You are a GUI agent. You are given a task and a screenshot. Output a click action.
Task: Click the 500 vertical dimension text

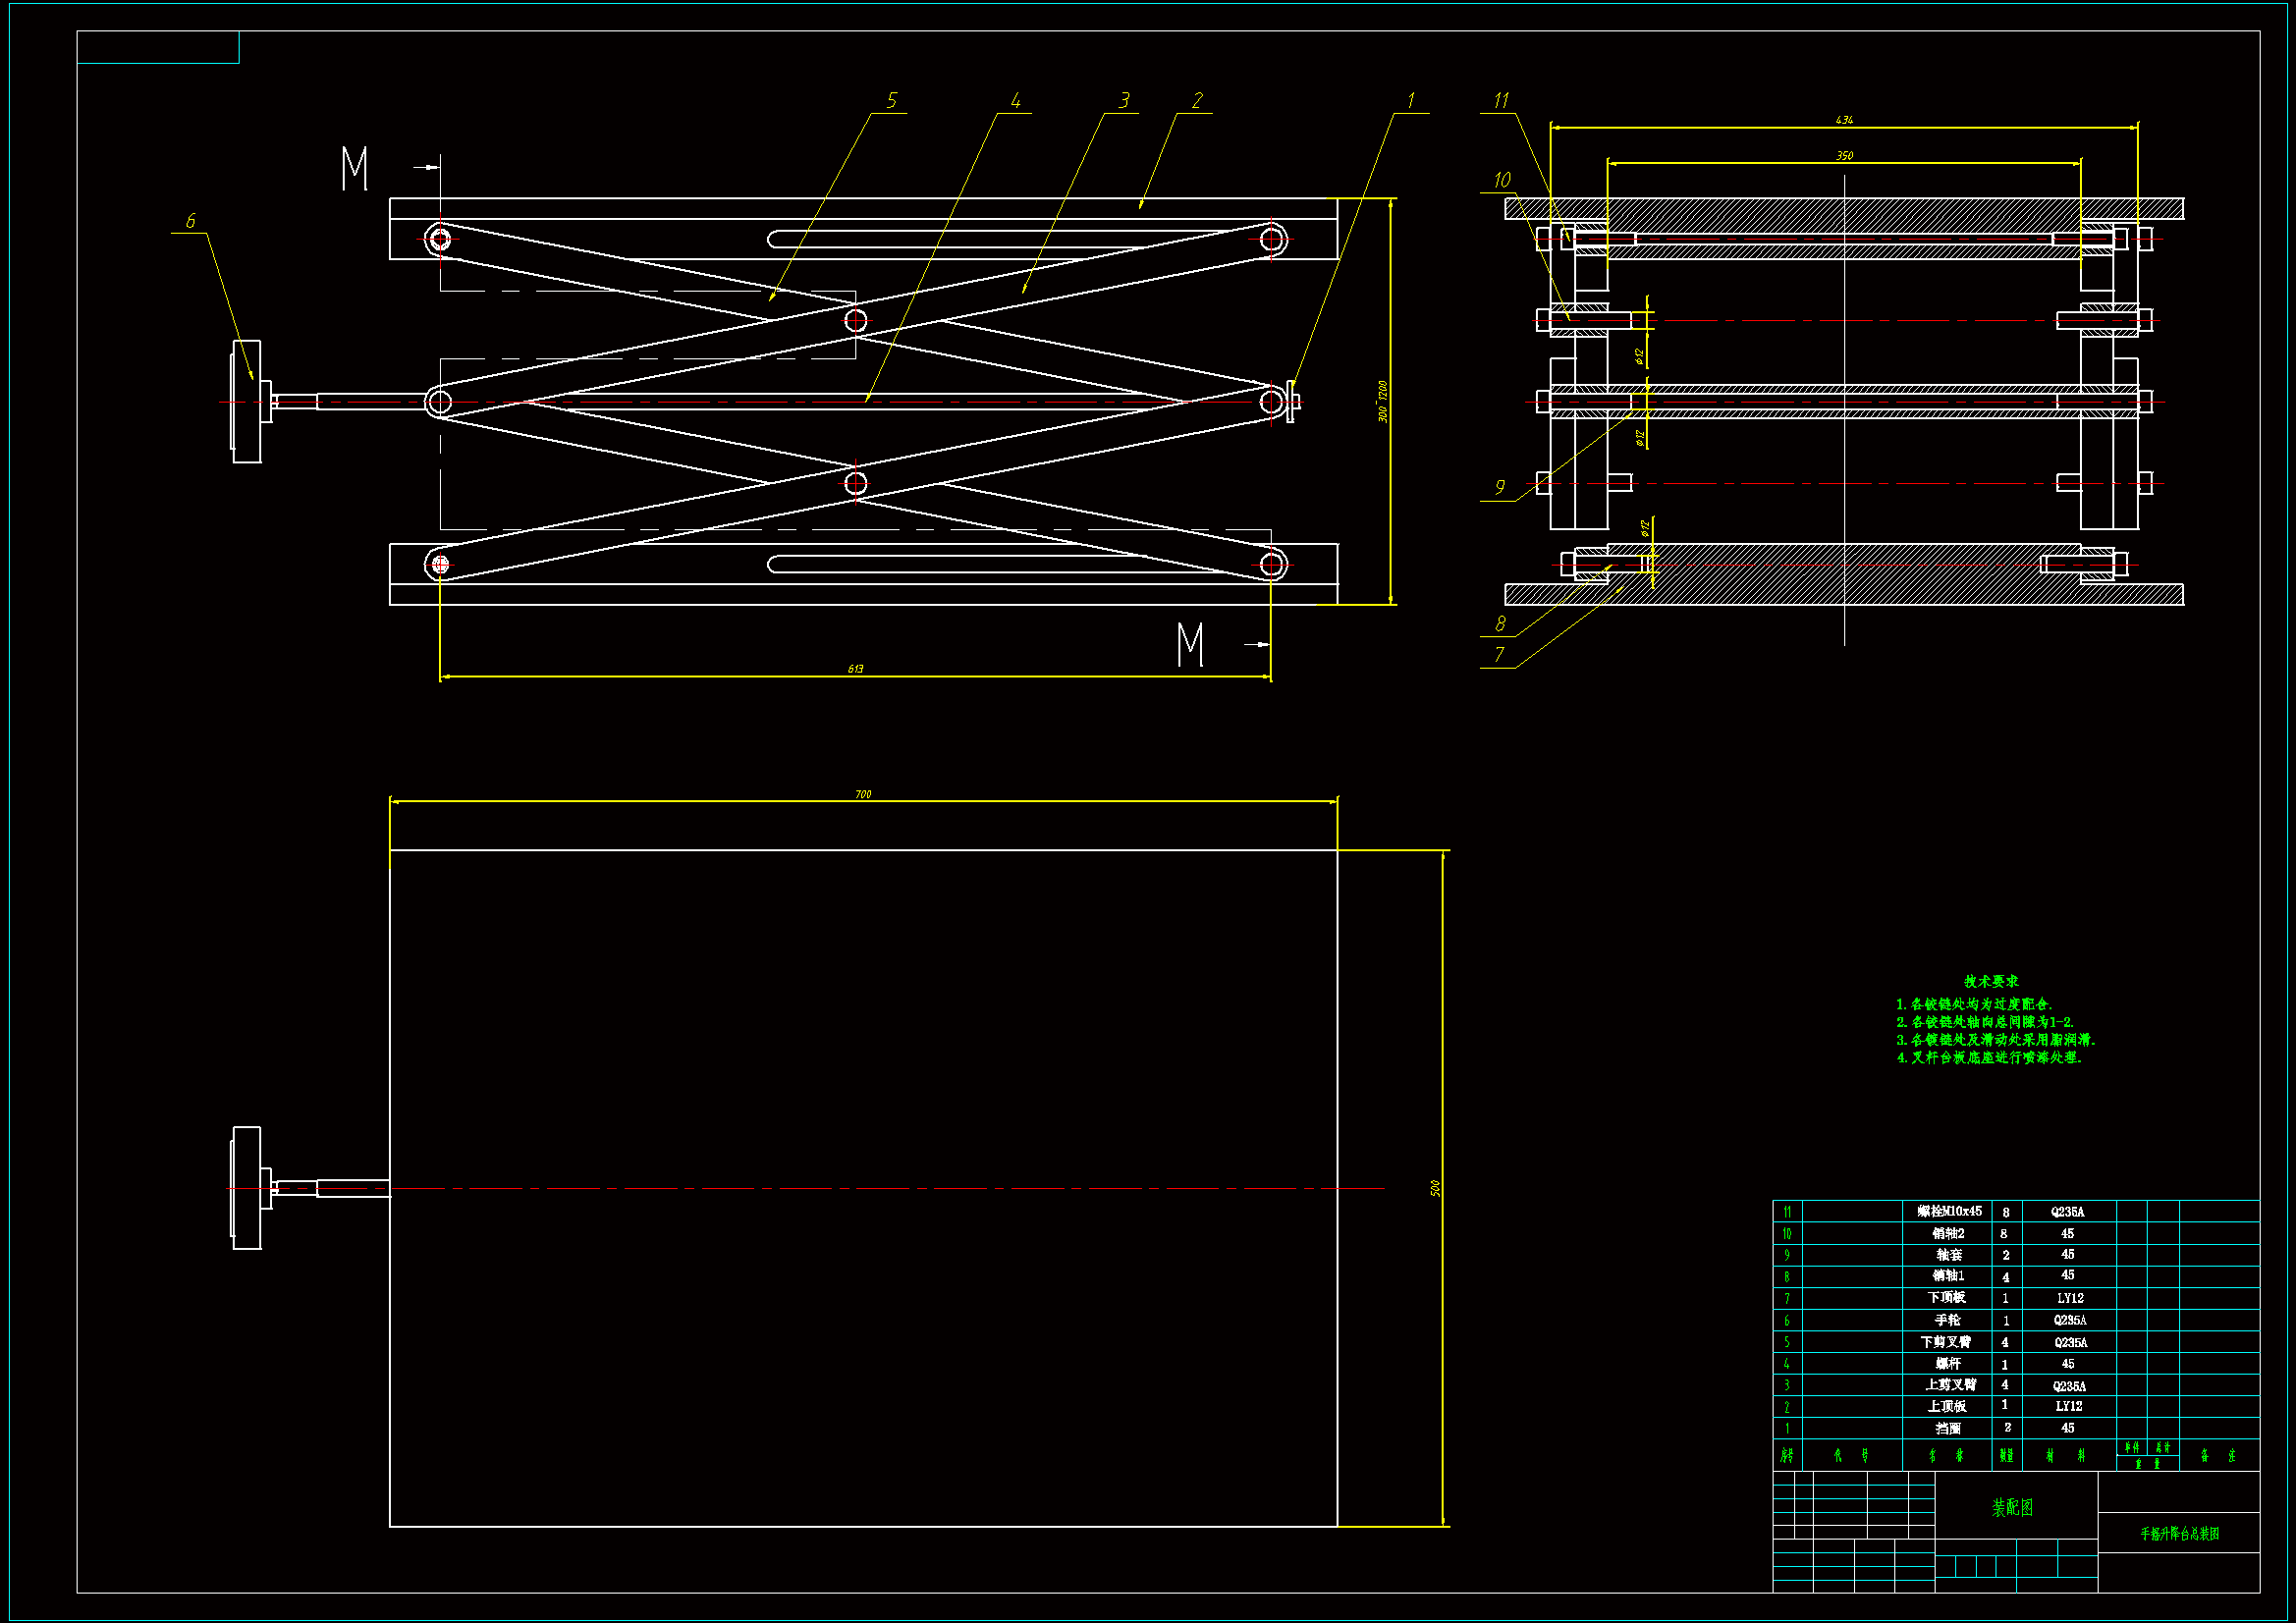(x=1435, y=1188)
